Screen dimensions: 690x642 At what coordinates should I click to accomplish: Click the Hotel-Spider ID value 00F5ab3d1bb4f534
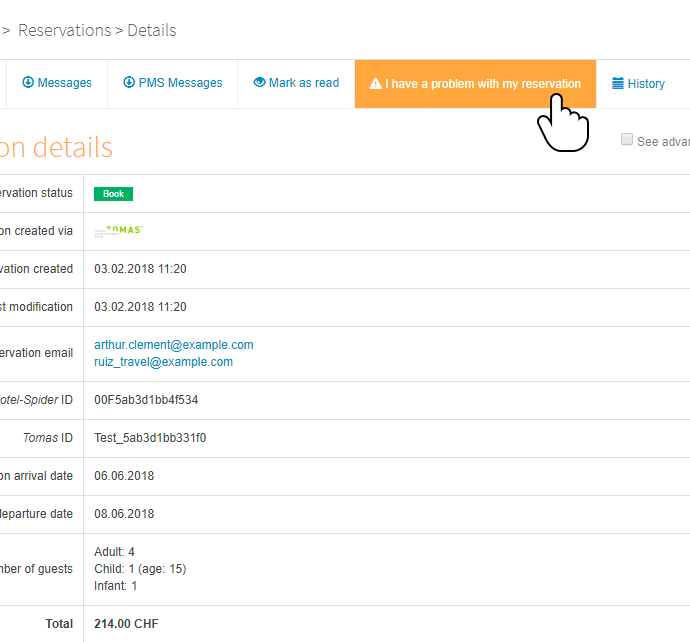click(146, 400)
